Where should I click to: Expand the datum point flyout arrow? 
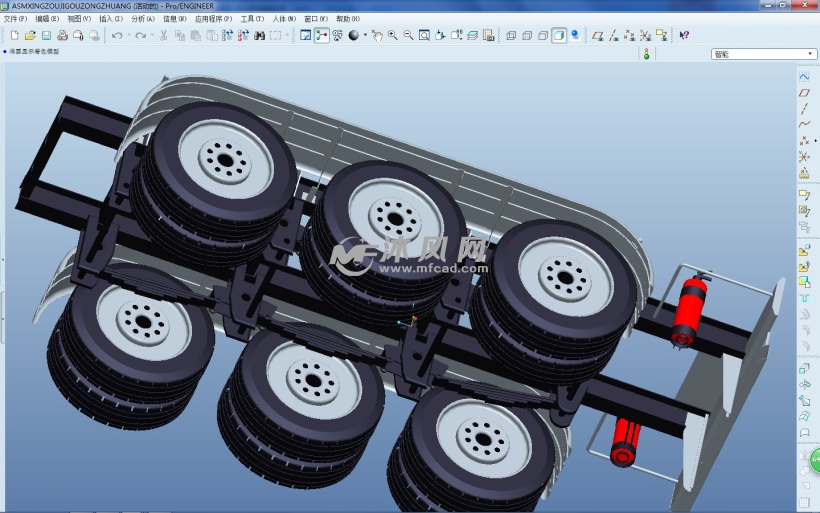pyautogui.click(x=815, y=141)
